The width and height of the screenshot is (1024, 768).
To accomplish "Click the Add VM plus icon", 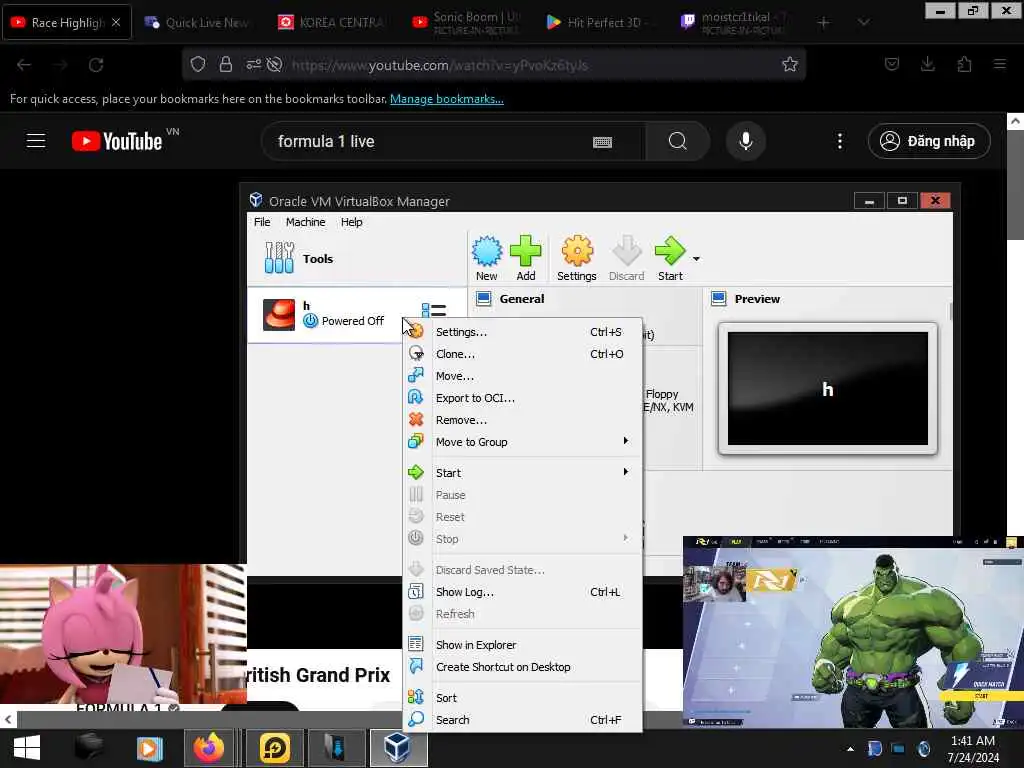I will 526,258.
